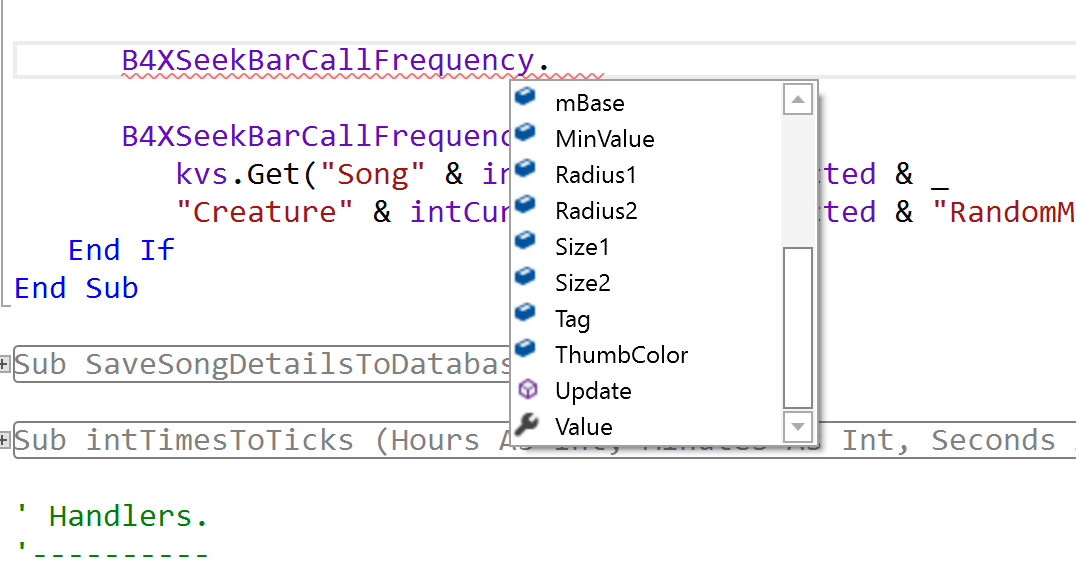Select the Update method suggestion
The height and width of the screenshot is (576, 1076).
pos(593,391)
